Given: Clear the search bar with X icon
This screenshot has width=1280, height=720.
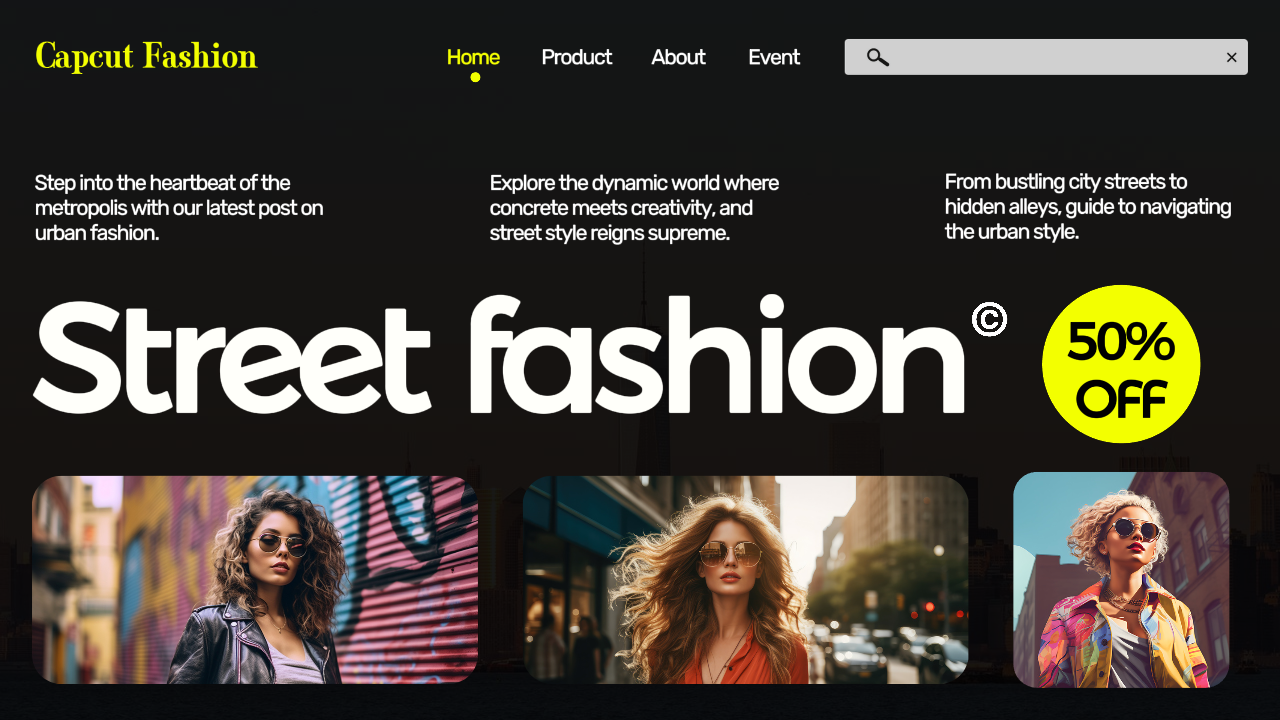Looking at the screenshot, I should [1231, 57].
